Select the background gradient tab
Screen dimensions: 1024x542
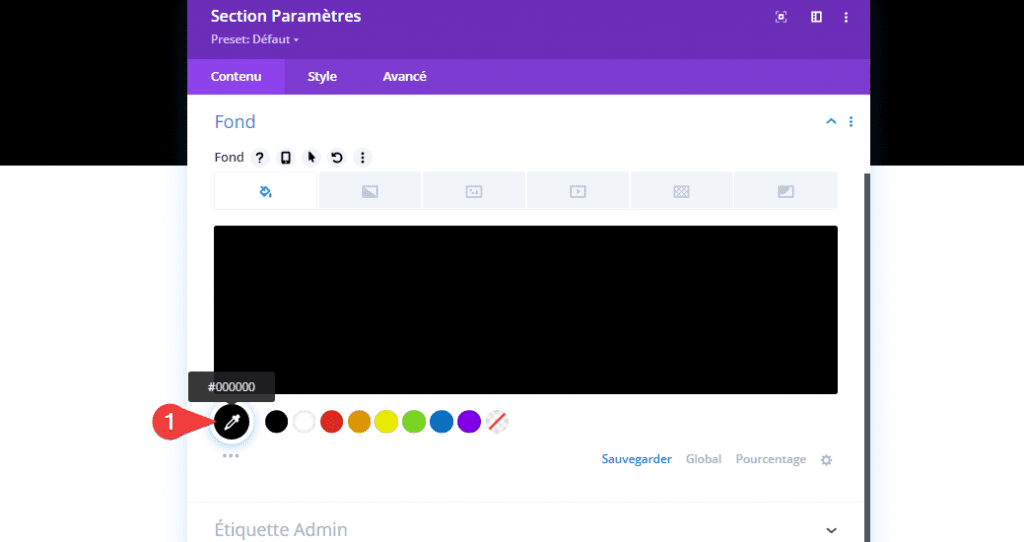(370, 191)
